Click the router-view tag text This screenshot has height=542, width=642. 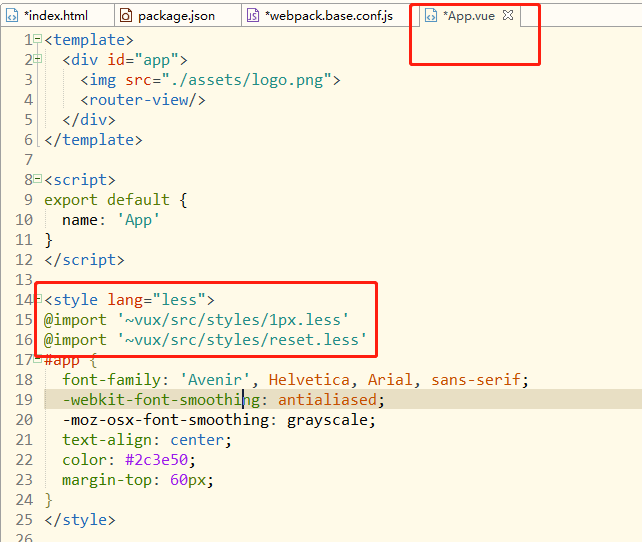tap(143, 100)
